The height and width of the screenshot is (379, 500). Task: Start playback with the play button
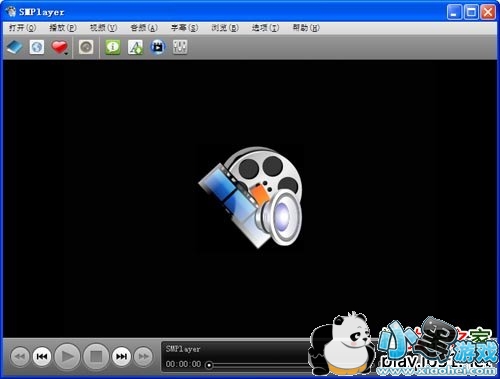(67, 357)
